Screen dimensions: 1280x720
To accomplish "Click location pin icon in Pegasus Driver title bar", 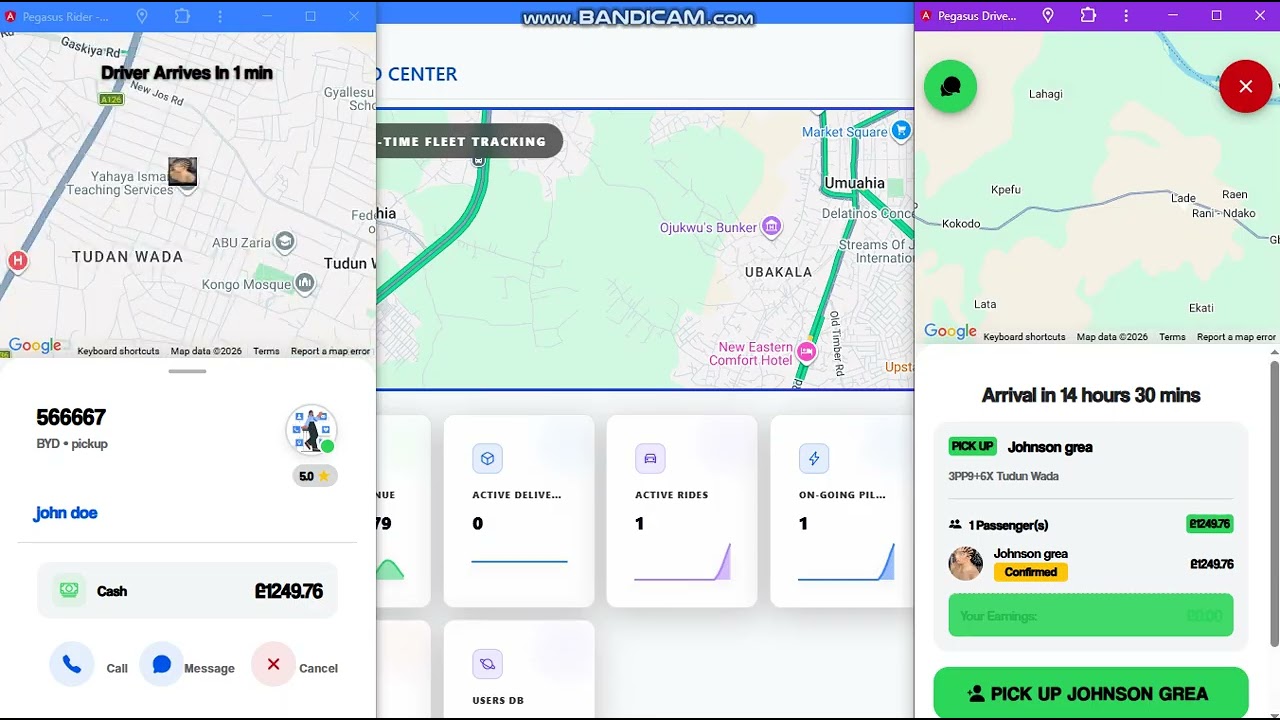I will 1048,16.
